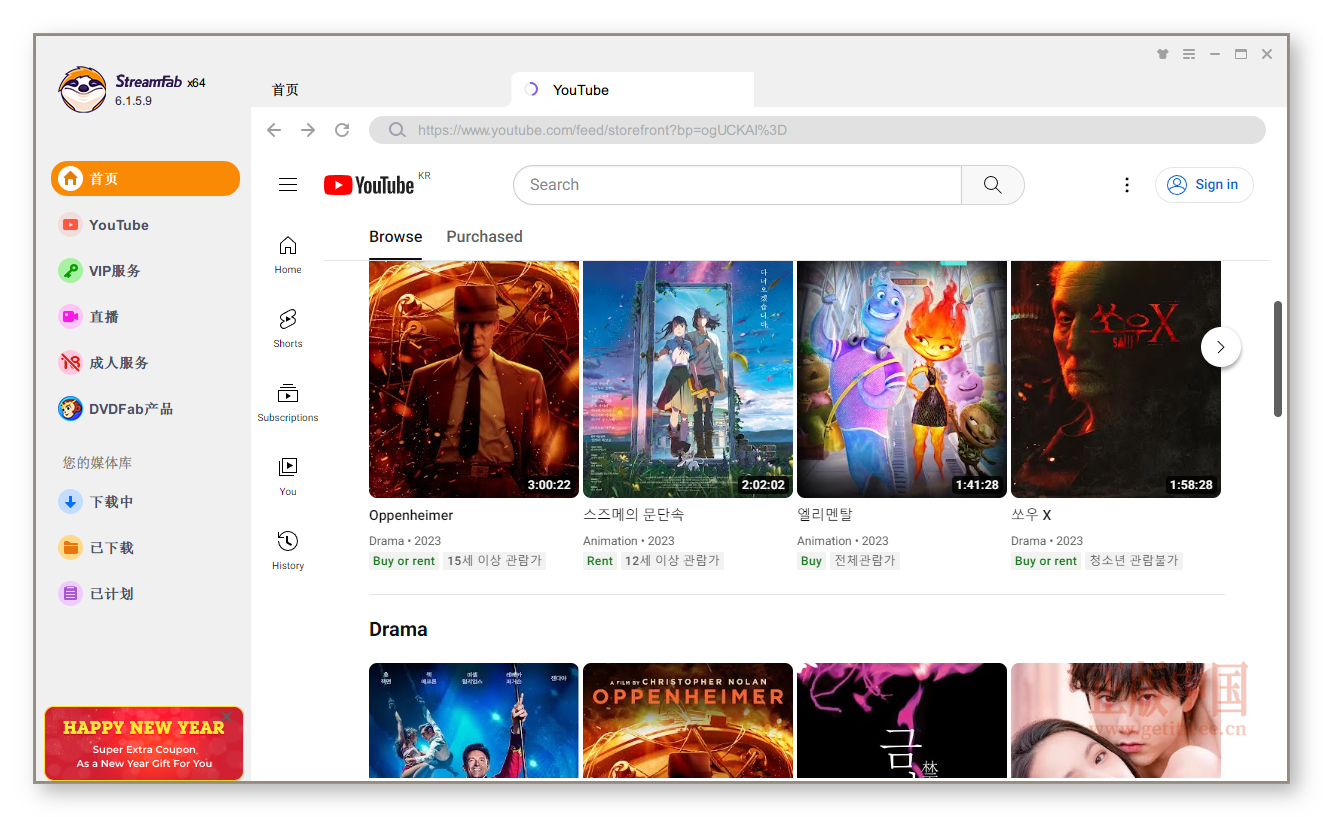1323x817 pixels.
Task: Open the 스즈메의 문단속 title link
Action: 633,515
